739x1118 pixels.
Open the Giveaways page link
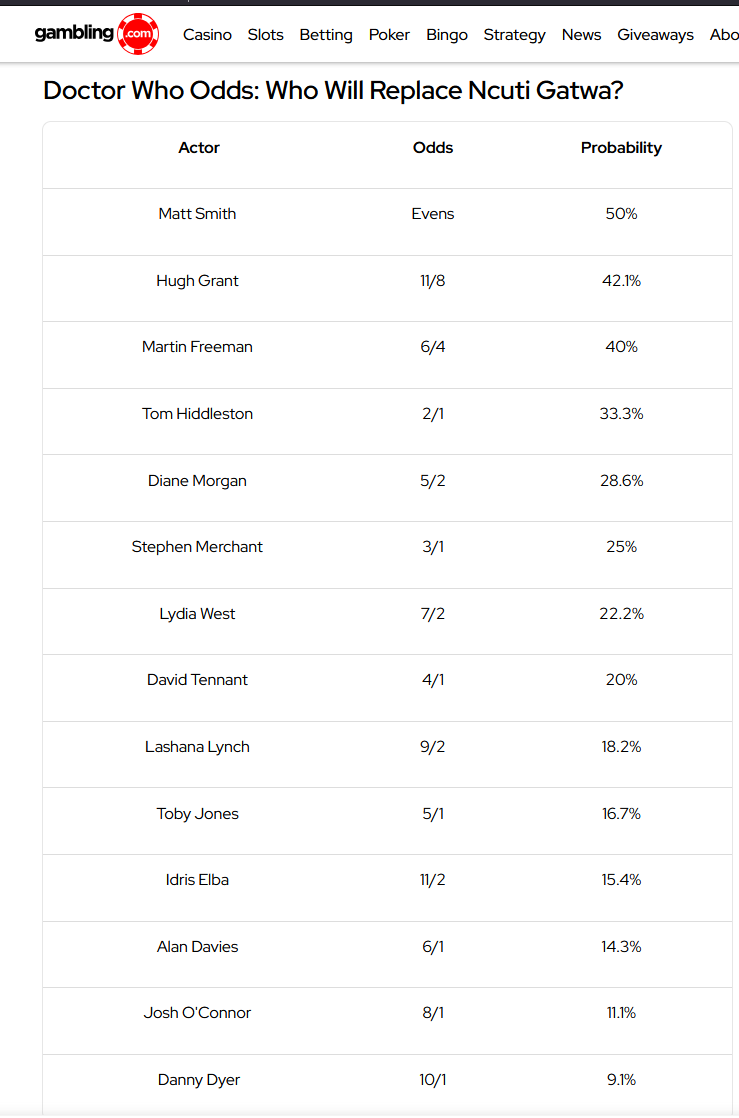pyautogui.click(x=656, y=35)
